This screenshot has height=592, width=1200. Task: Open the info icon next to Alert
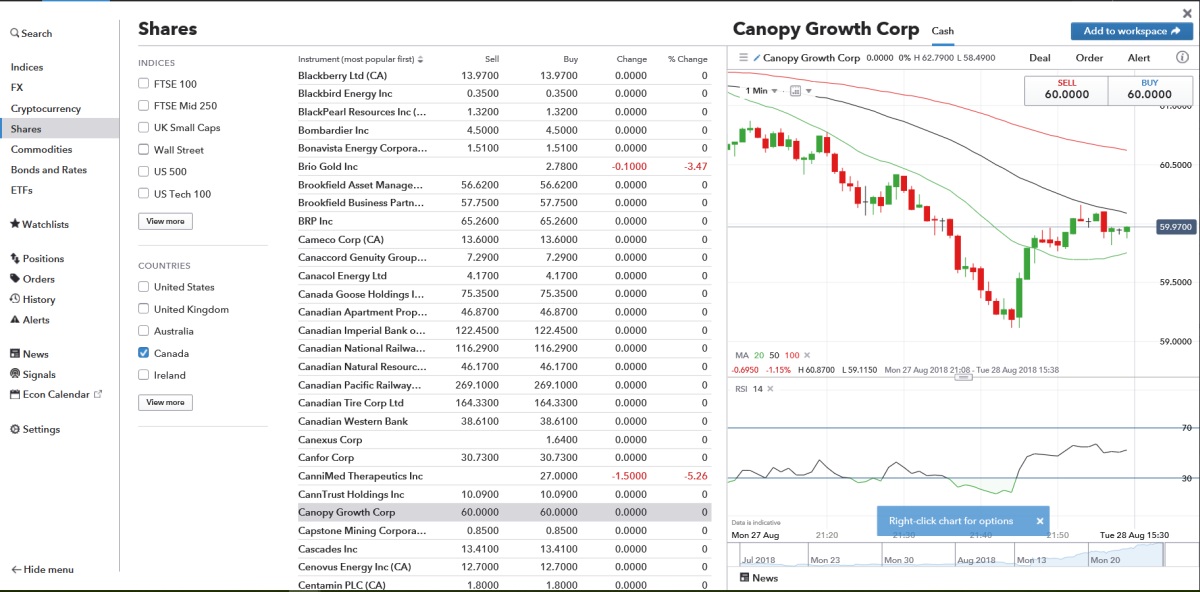[1183, 58]
